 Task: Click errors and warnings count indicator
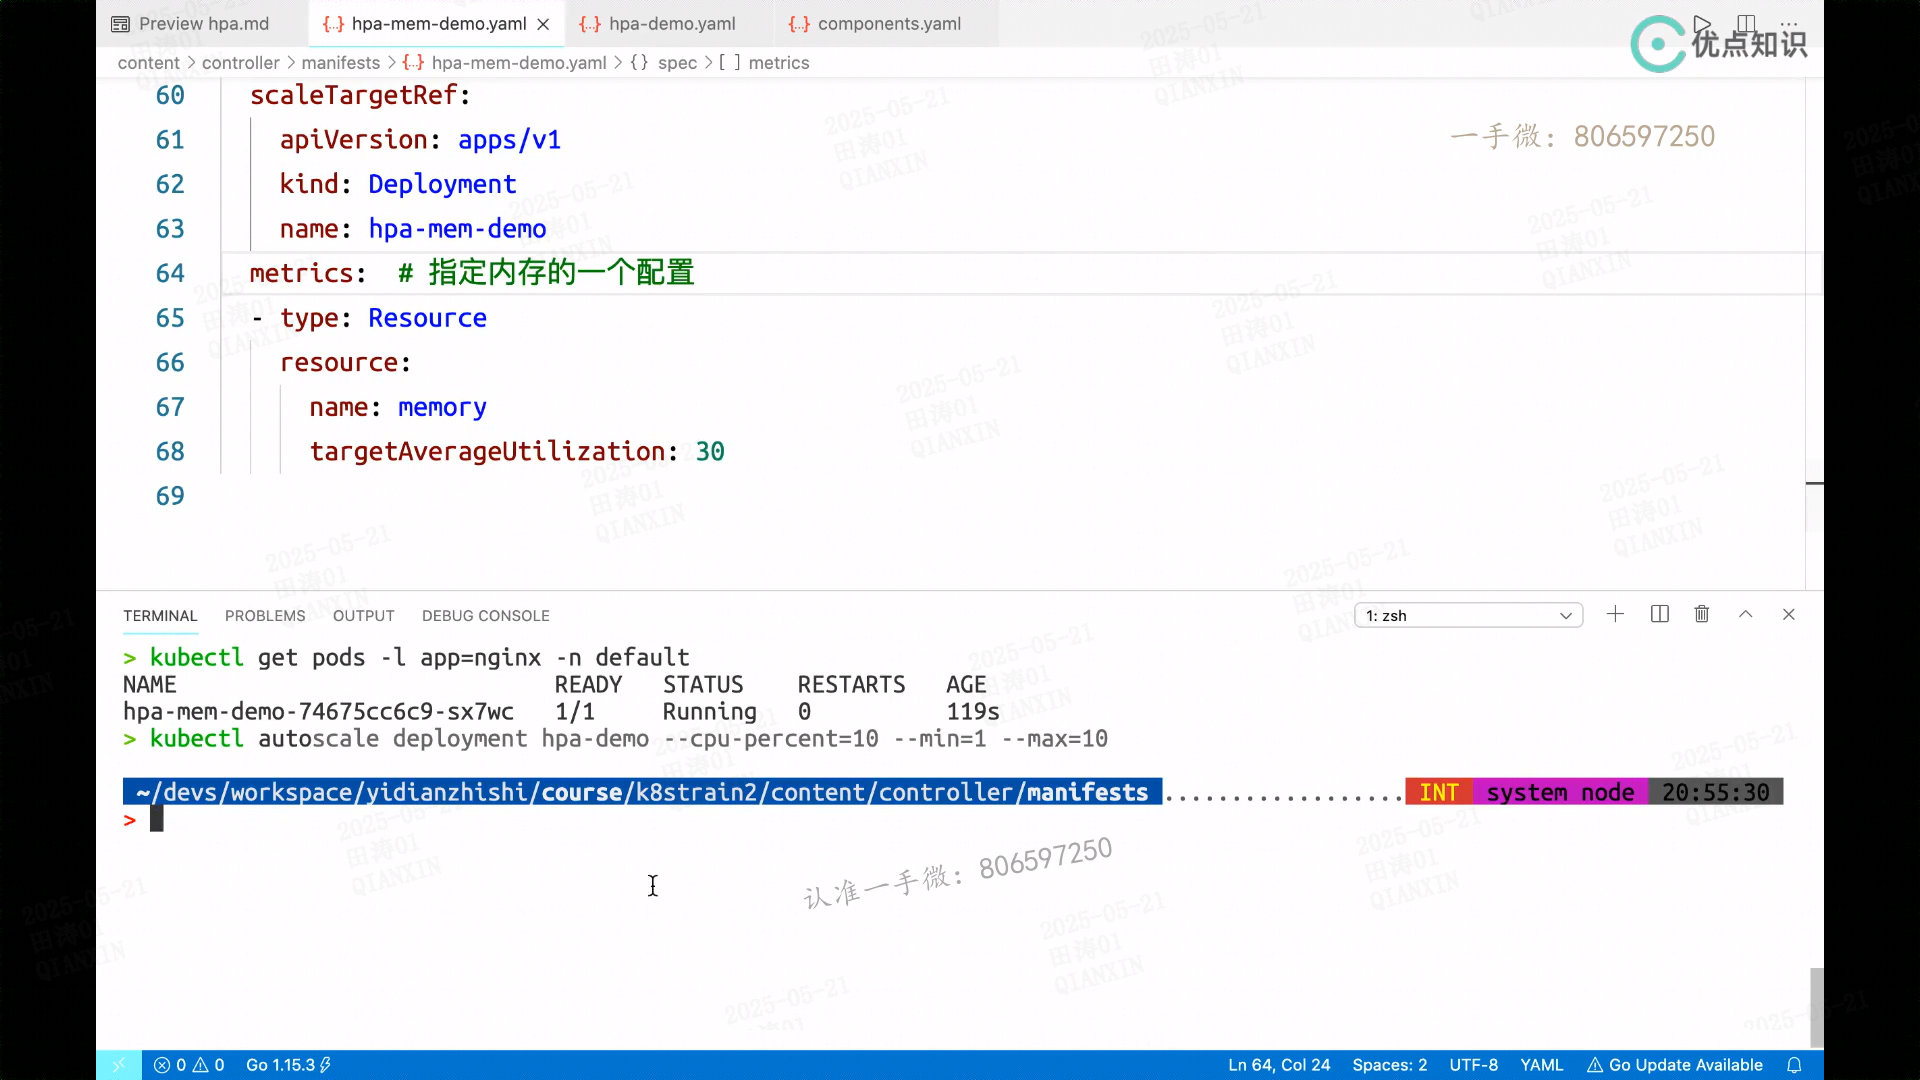pyautogui.click(x=189, y=1065)
